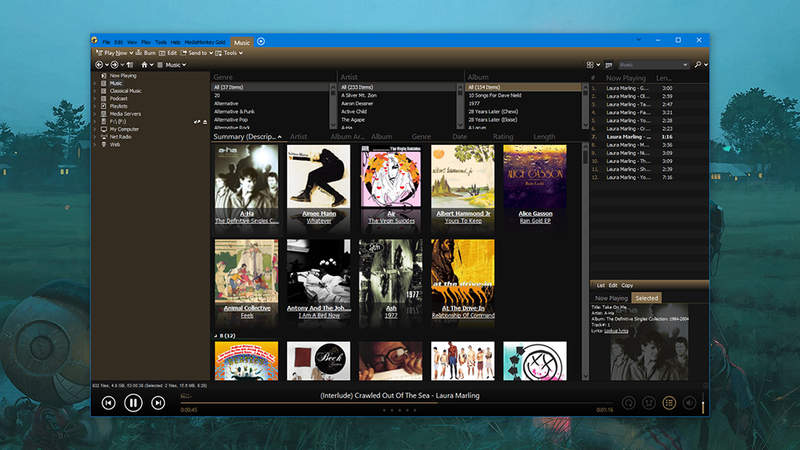800x450 pixels.
Task: Select My Computer in the tree
Action: [124, 129]
